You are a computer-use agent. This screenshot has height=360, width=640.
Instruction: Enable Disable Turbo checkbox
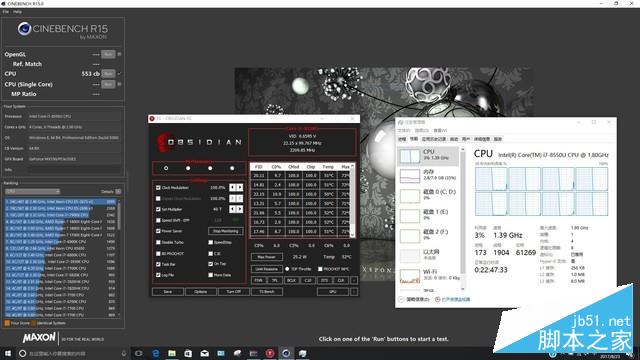click(x=158, y=242)
